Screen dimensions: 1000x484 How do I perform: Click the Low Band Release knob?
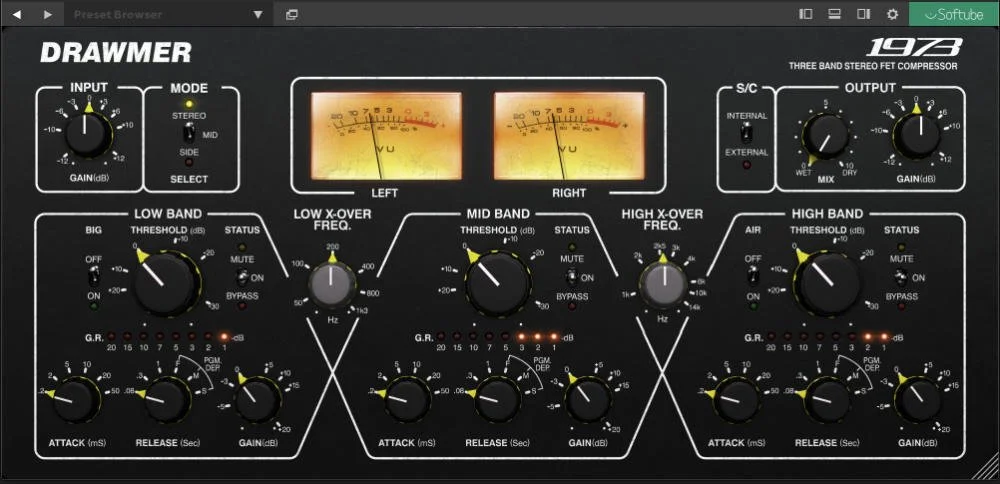166,400
